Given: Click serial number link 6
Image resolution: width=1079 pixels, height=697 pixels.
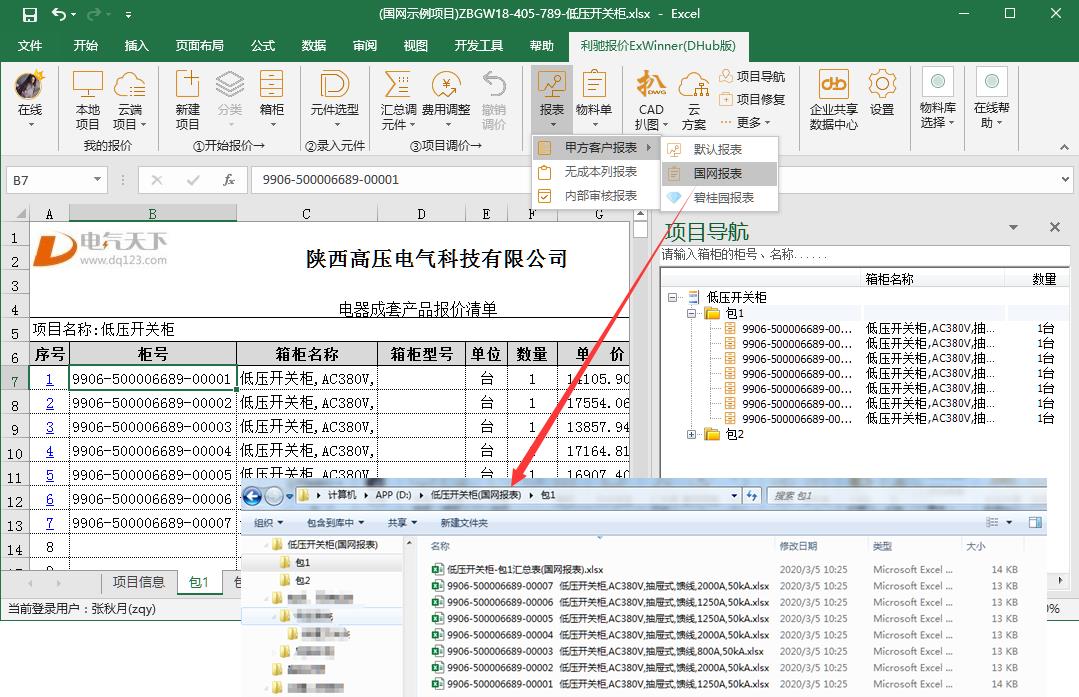Looking at the screenshot, I should (50, 500).
